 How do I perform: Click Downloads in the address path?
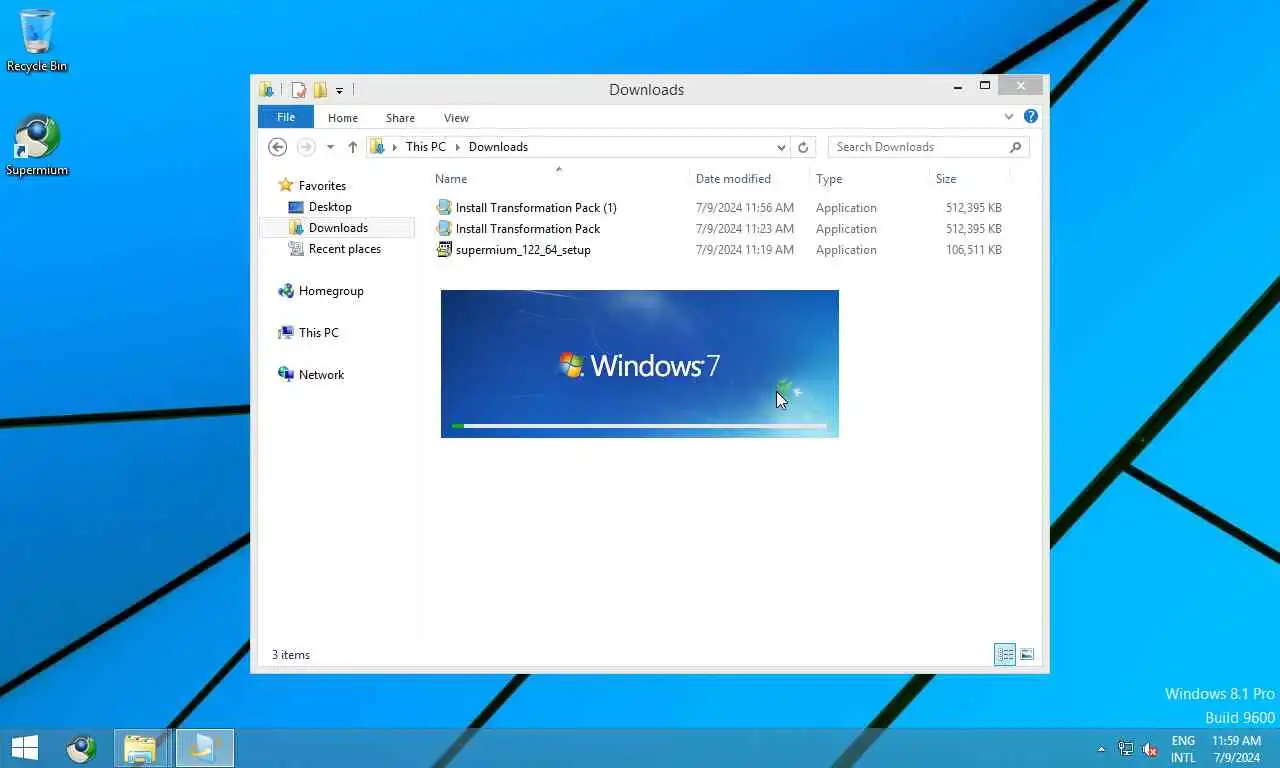[498, 147]
